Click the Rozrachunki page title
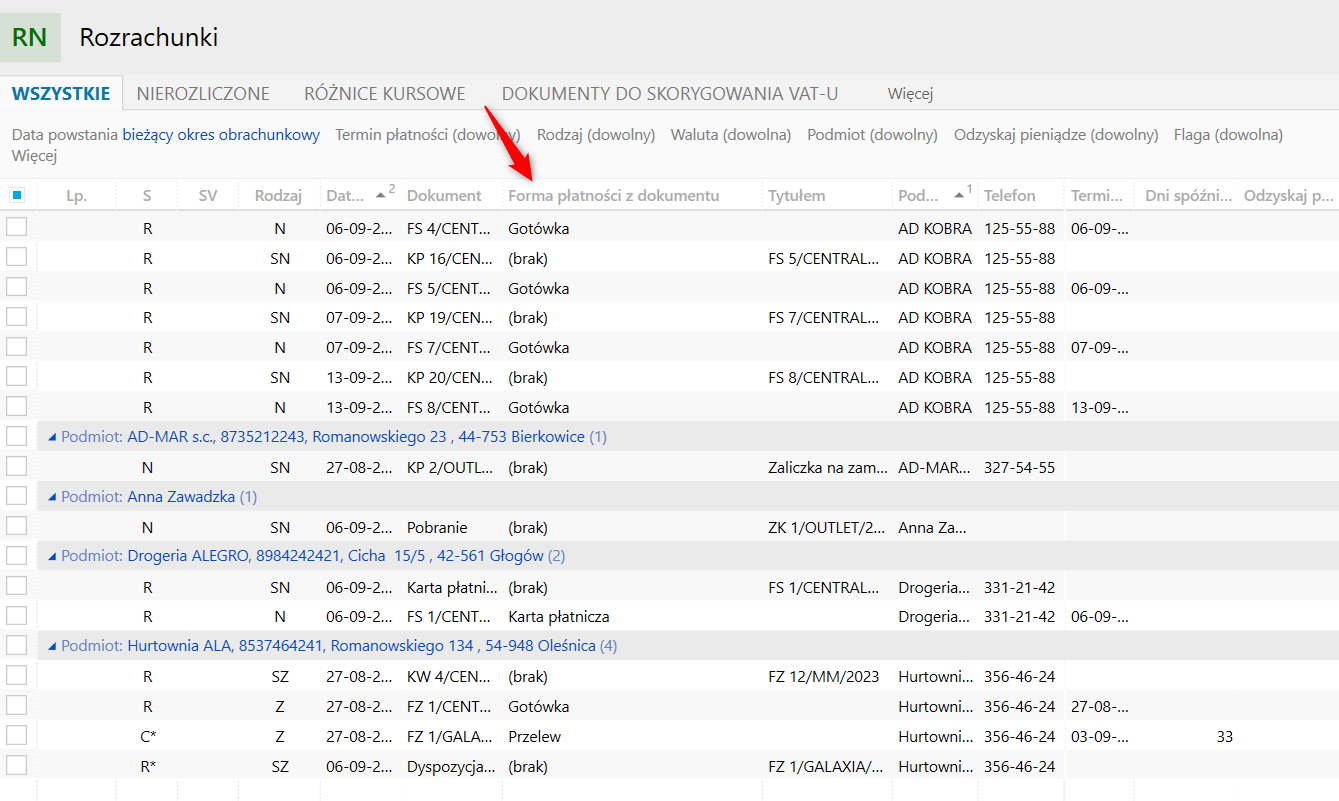 click(149, 38)
